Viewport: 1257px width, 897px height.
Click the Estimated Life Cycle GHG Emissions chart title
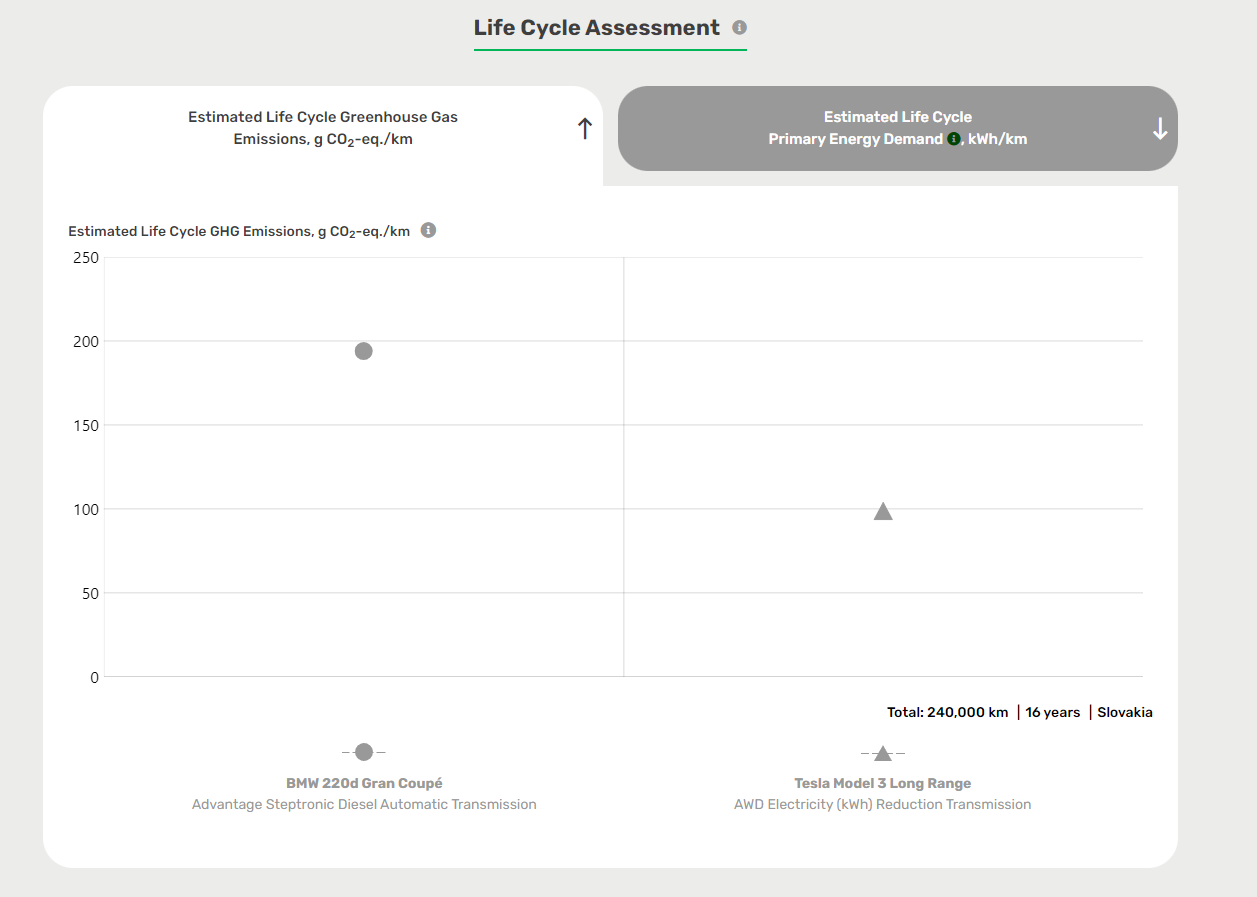(239, 231)
